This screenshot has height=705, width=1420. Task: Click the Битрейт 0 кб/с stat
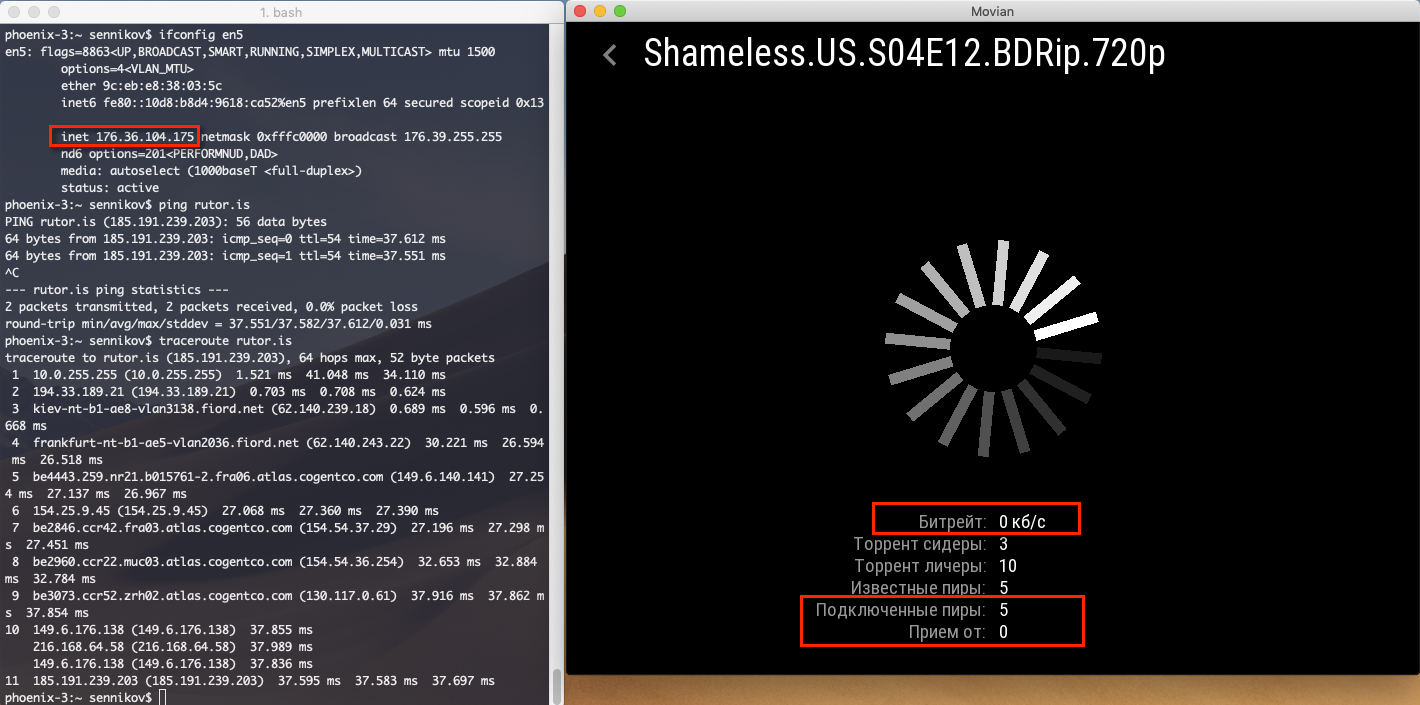point(975,521)
